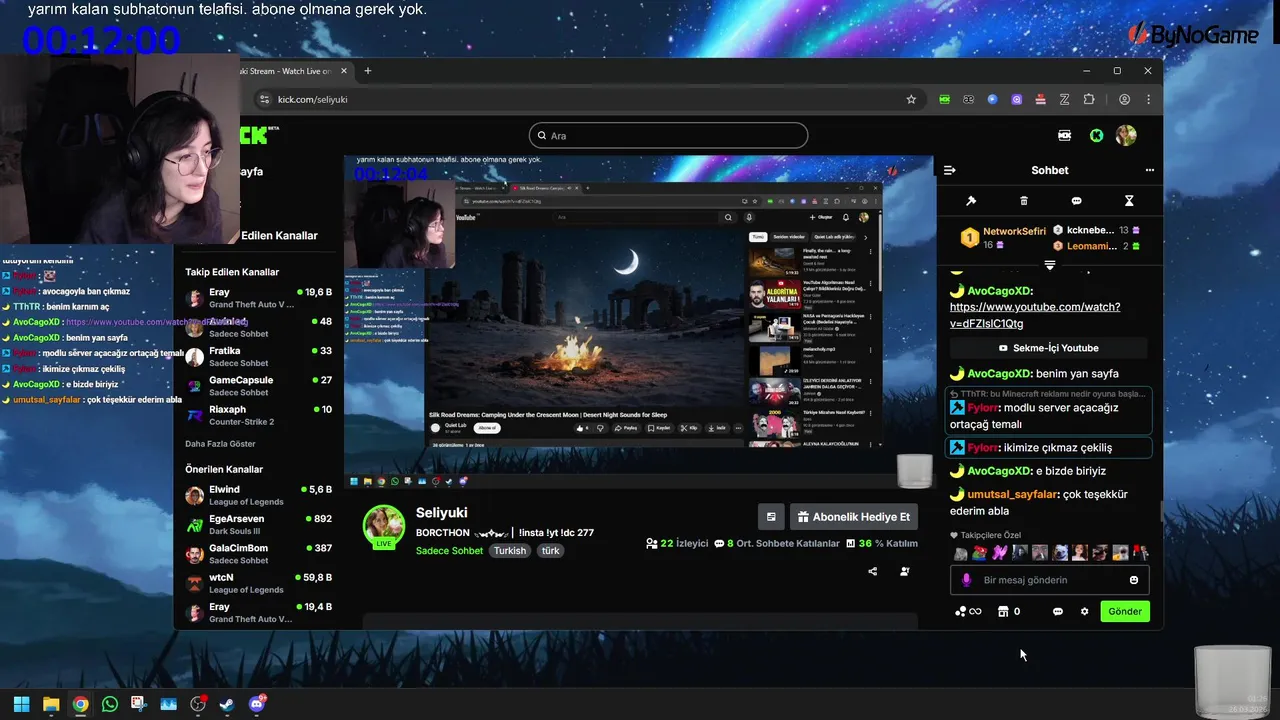
Task: Open Chrome profile icon
Action: (1124, 99)
